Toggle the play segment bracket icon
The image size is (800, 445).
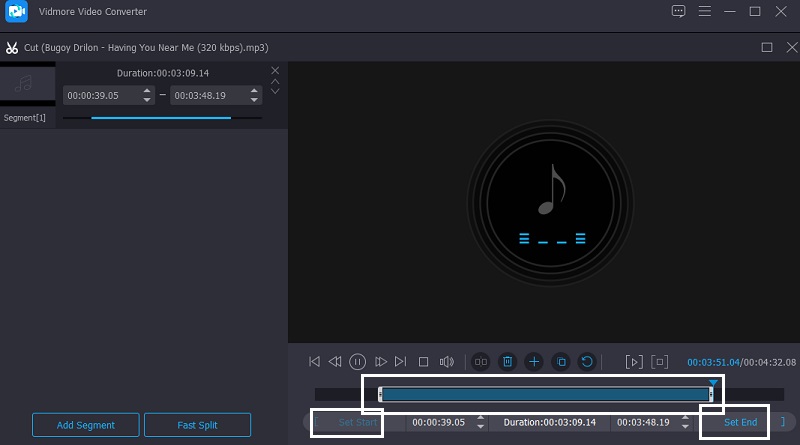tap(633, 361)
